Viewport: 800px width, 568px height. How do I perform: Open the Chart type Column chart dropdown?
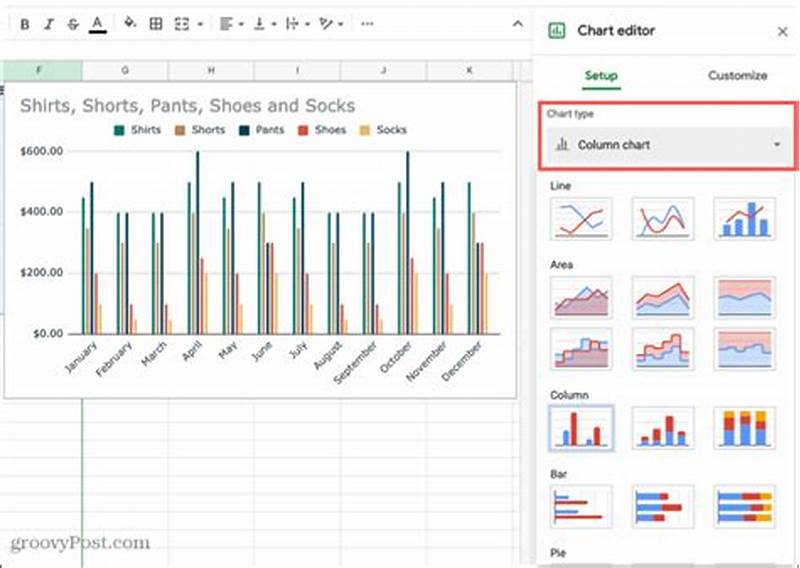click(x=668, y=145)
